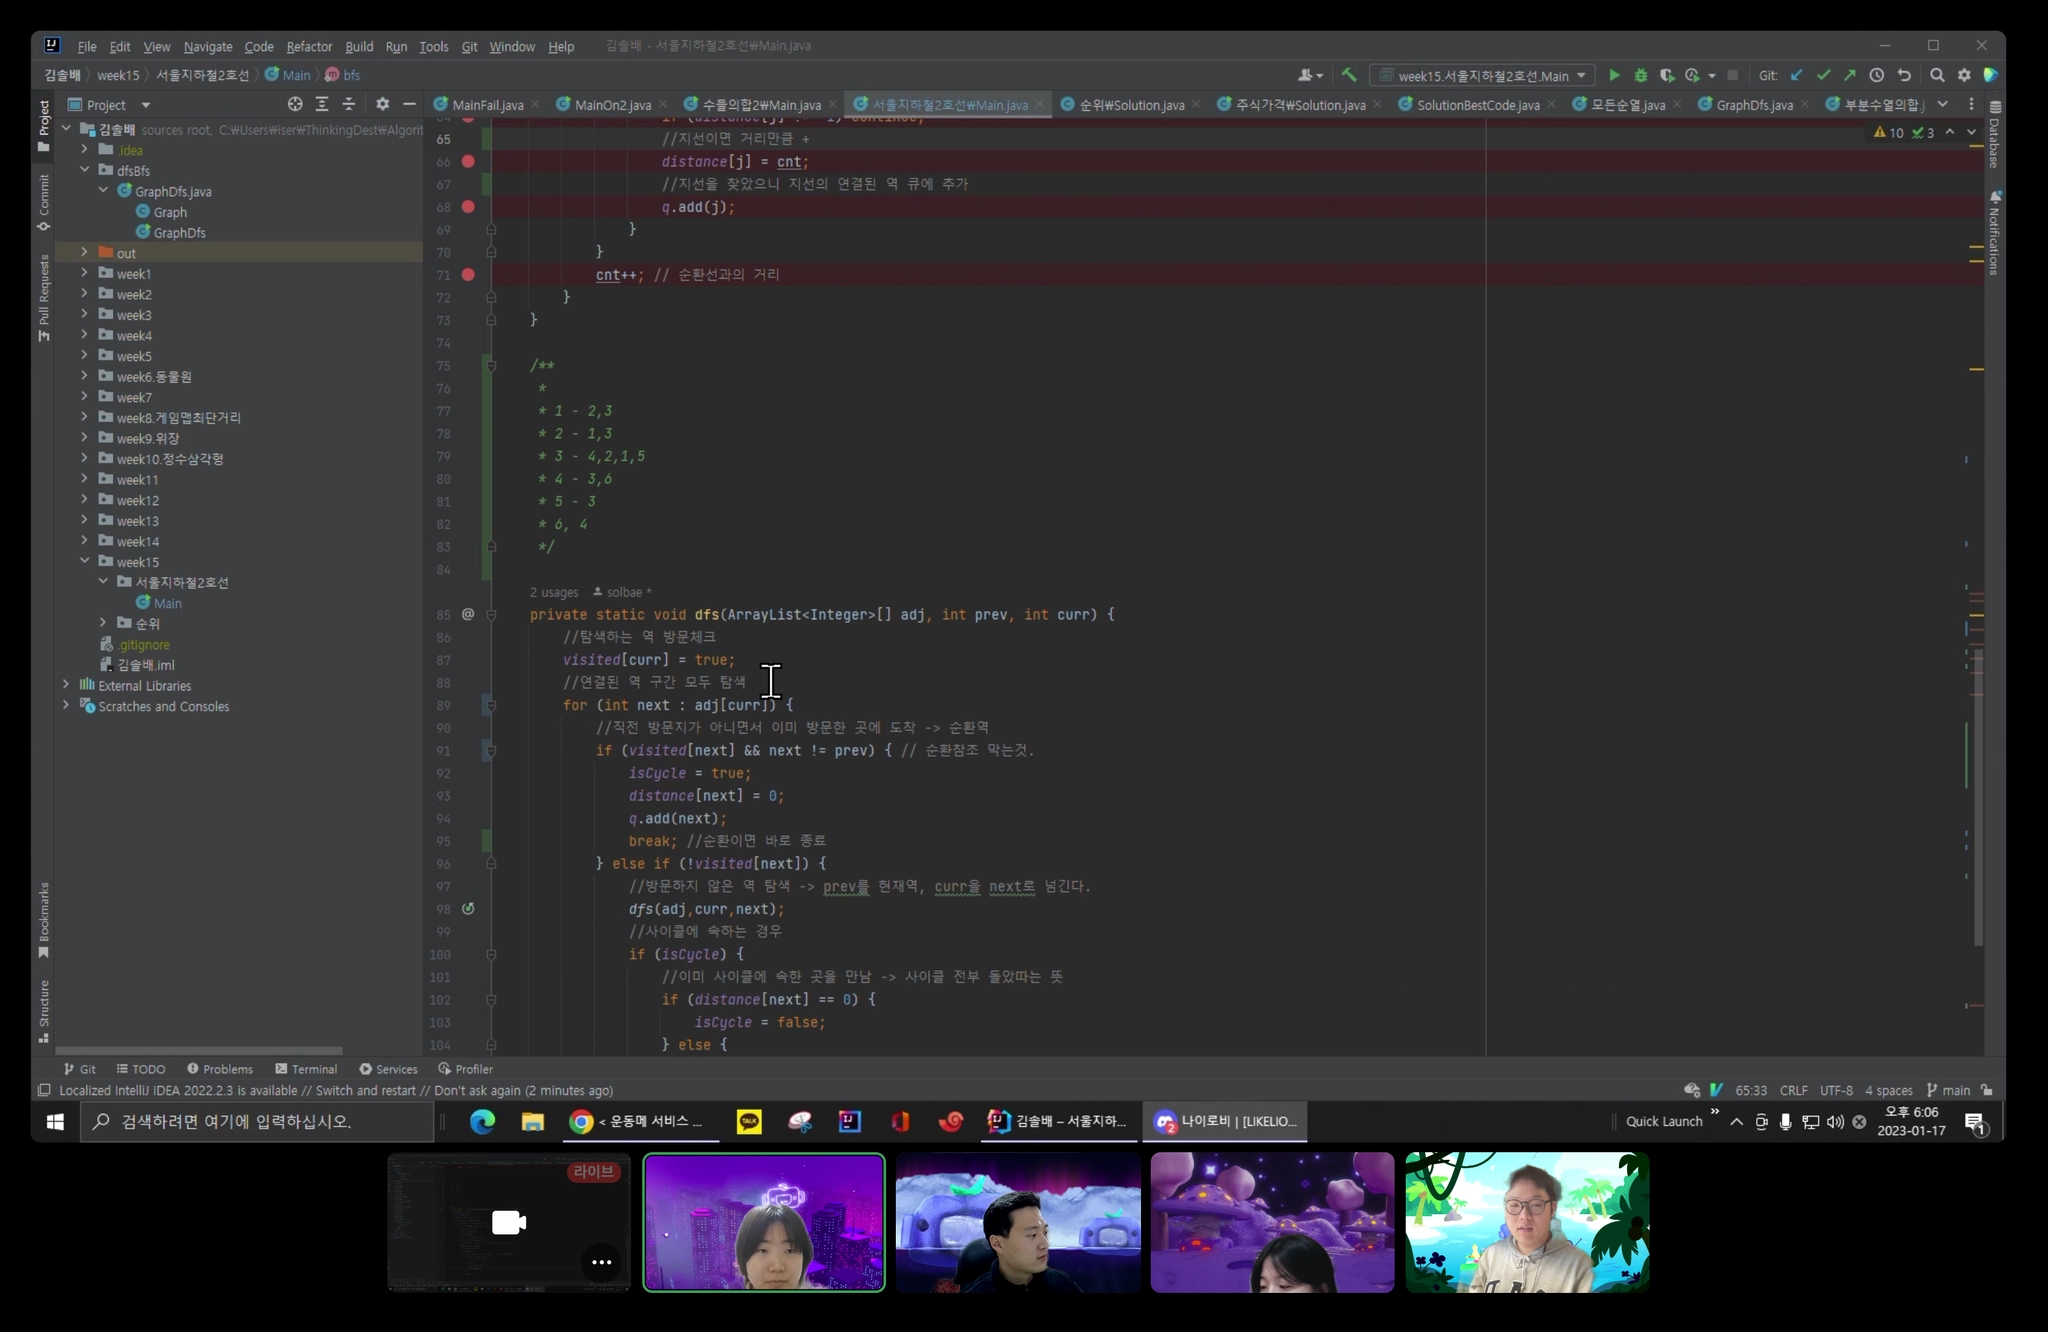The height and width of the screenshot is (1332, 2048).
Task: Open Search Everywhere magnifier
Action: pos(1937,75)
